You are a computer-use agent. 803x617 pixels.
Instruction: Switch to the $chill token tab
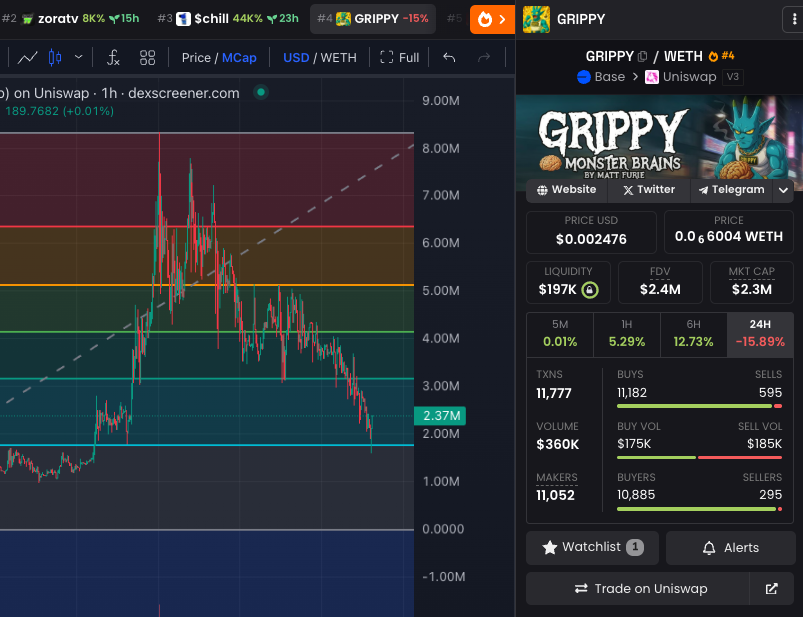[x=209, y=18]
